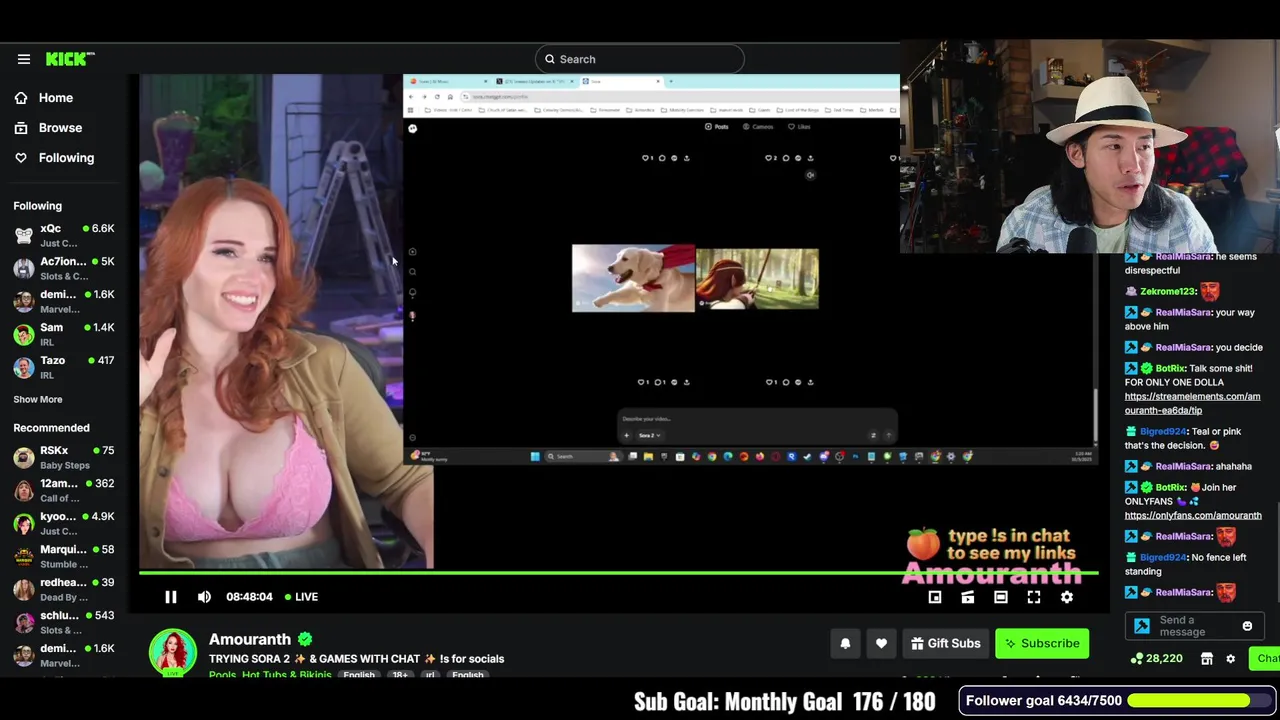The image size is (1280, 720).
Task: Click the Send a message chat field
Action: click(1196, 626)
